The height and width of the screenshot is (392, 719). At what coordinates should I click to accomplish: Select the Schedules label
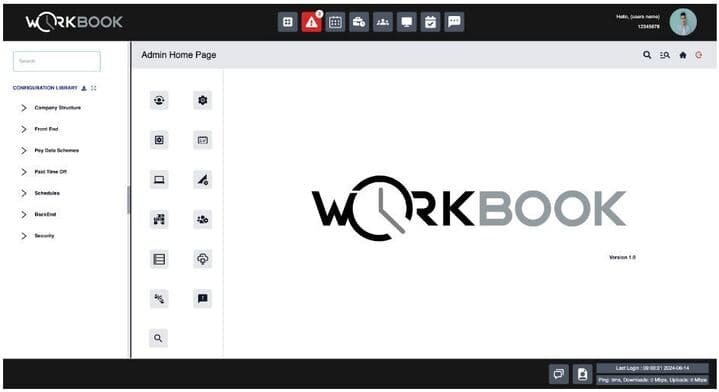[47, 193]
